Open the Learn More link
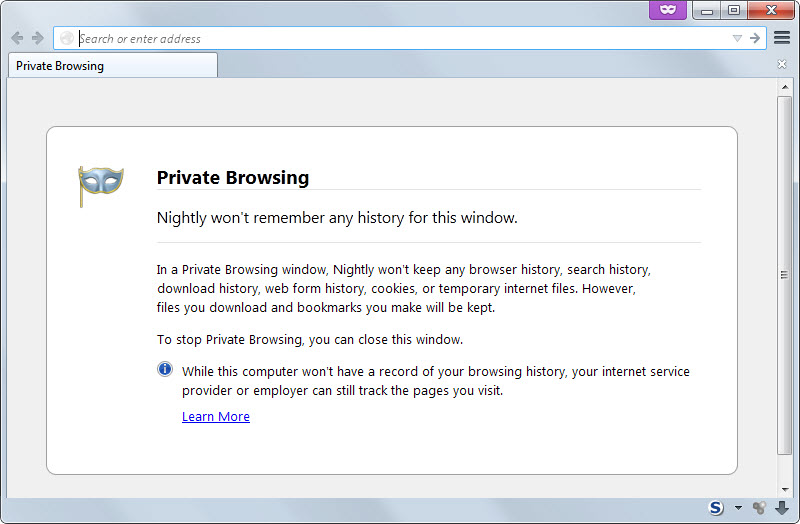The width and height of the screenshot is (800, 524). point(216,417)
